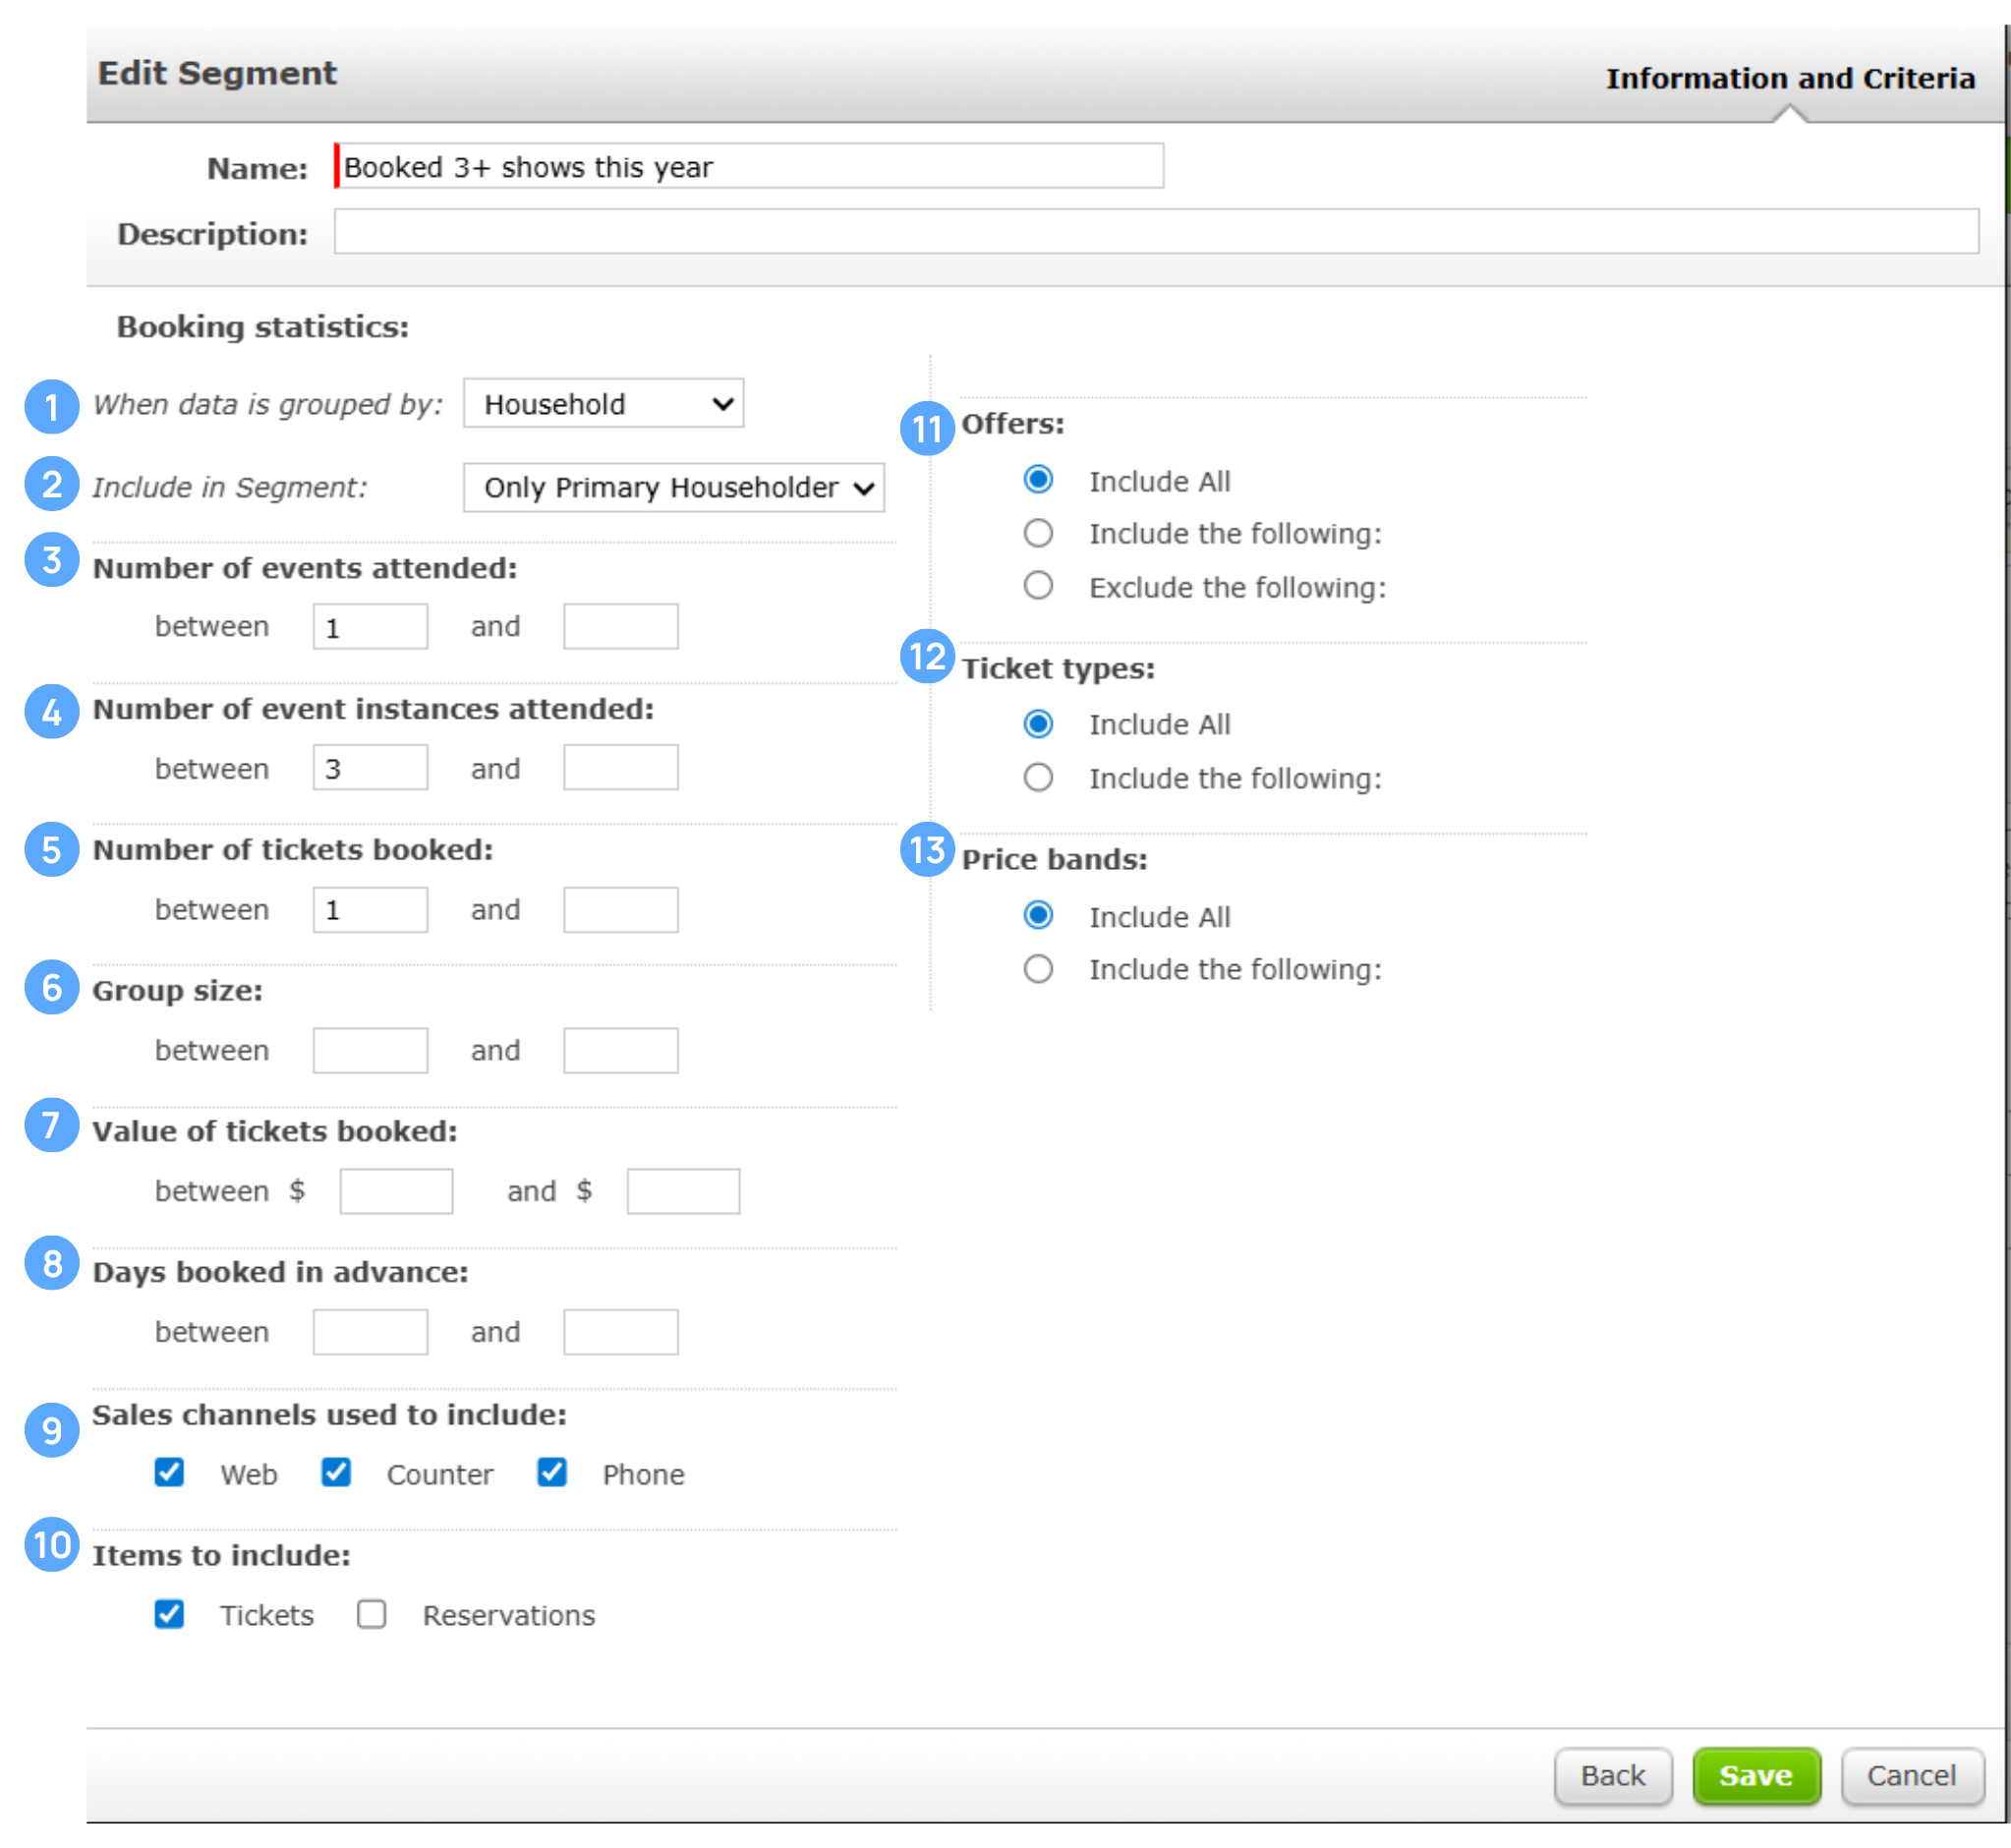This screenshot has width=2011, height=1848.
Task: Click numbered marker 12 beside Ticket types
Action: click(927, 656)
